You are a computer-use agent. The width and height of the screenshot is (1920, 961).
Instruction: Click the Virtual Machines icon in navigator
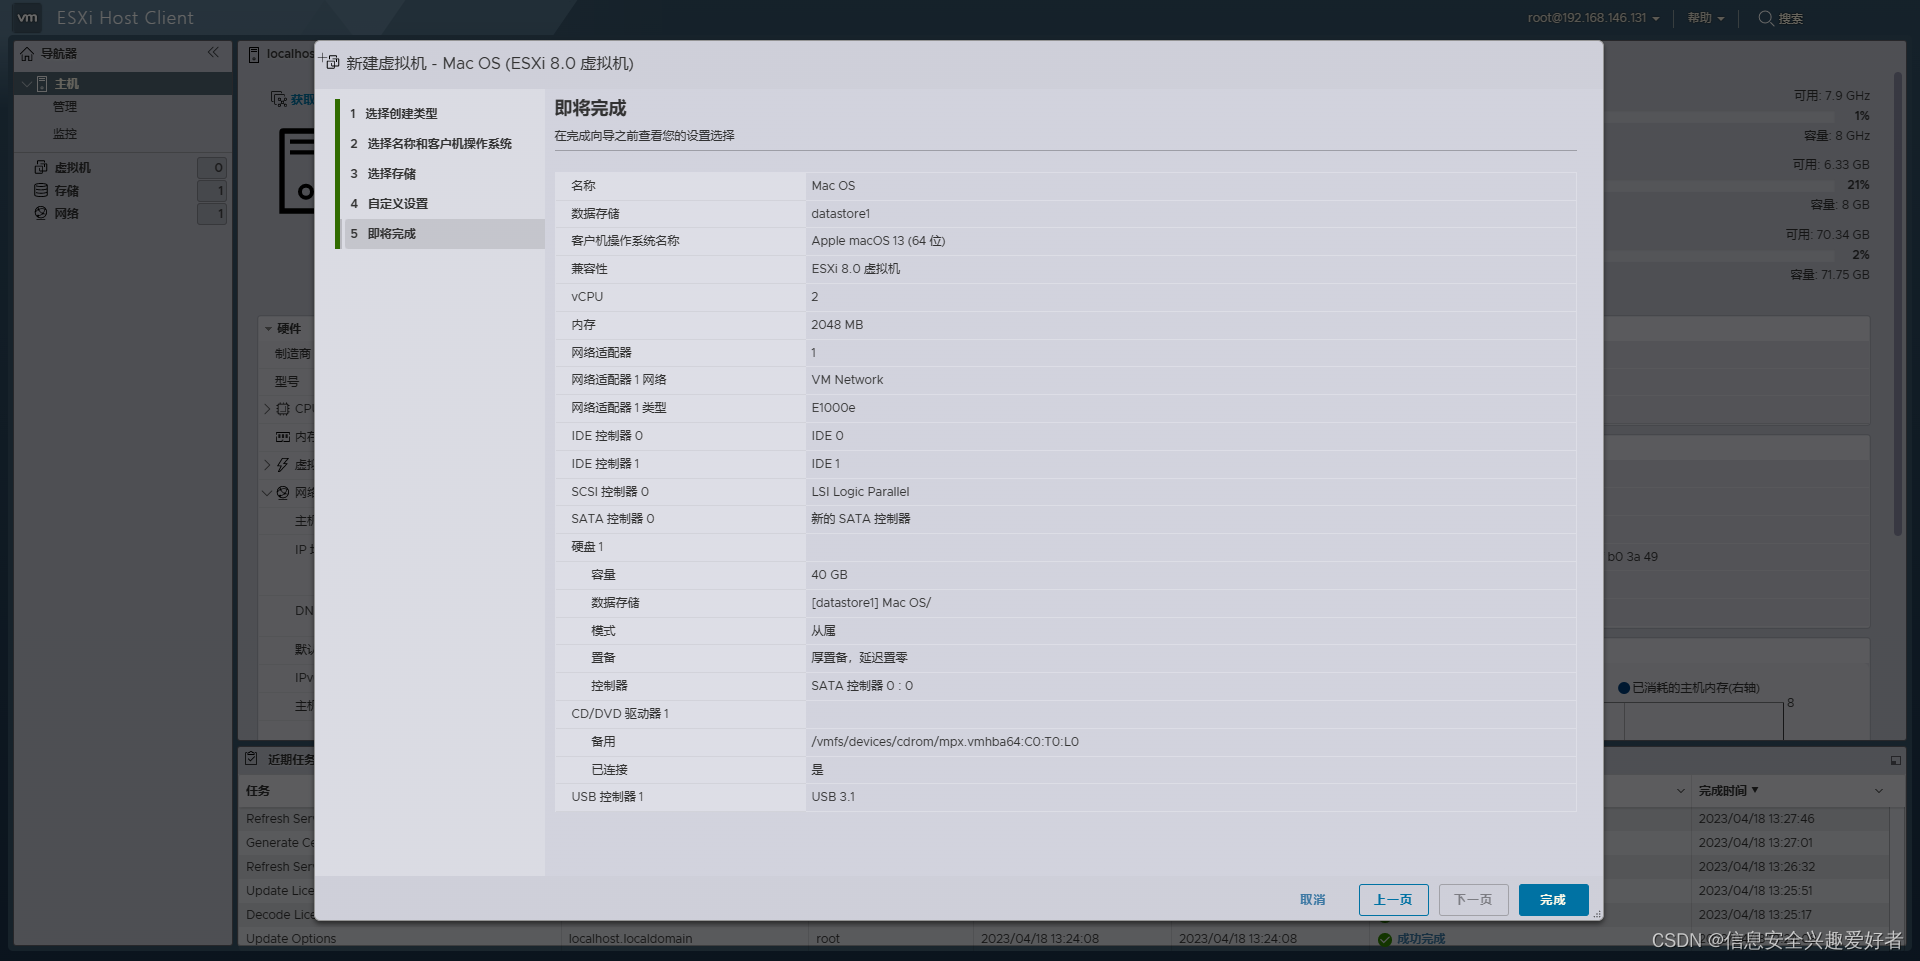[x=41, y=167]
